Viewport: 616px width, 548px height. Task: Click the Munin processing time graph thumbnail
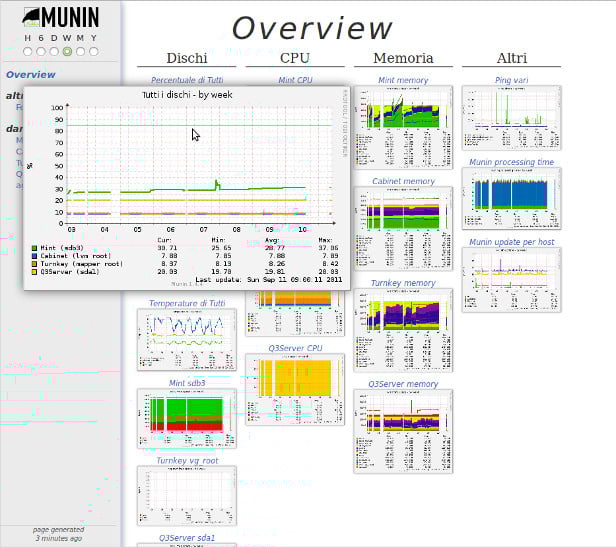click(512, 199)
